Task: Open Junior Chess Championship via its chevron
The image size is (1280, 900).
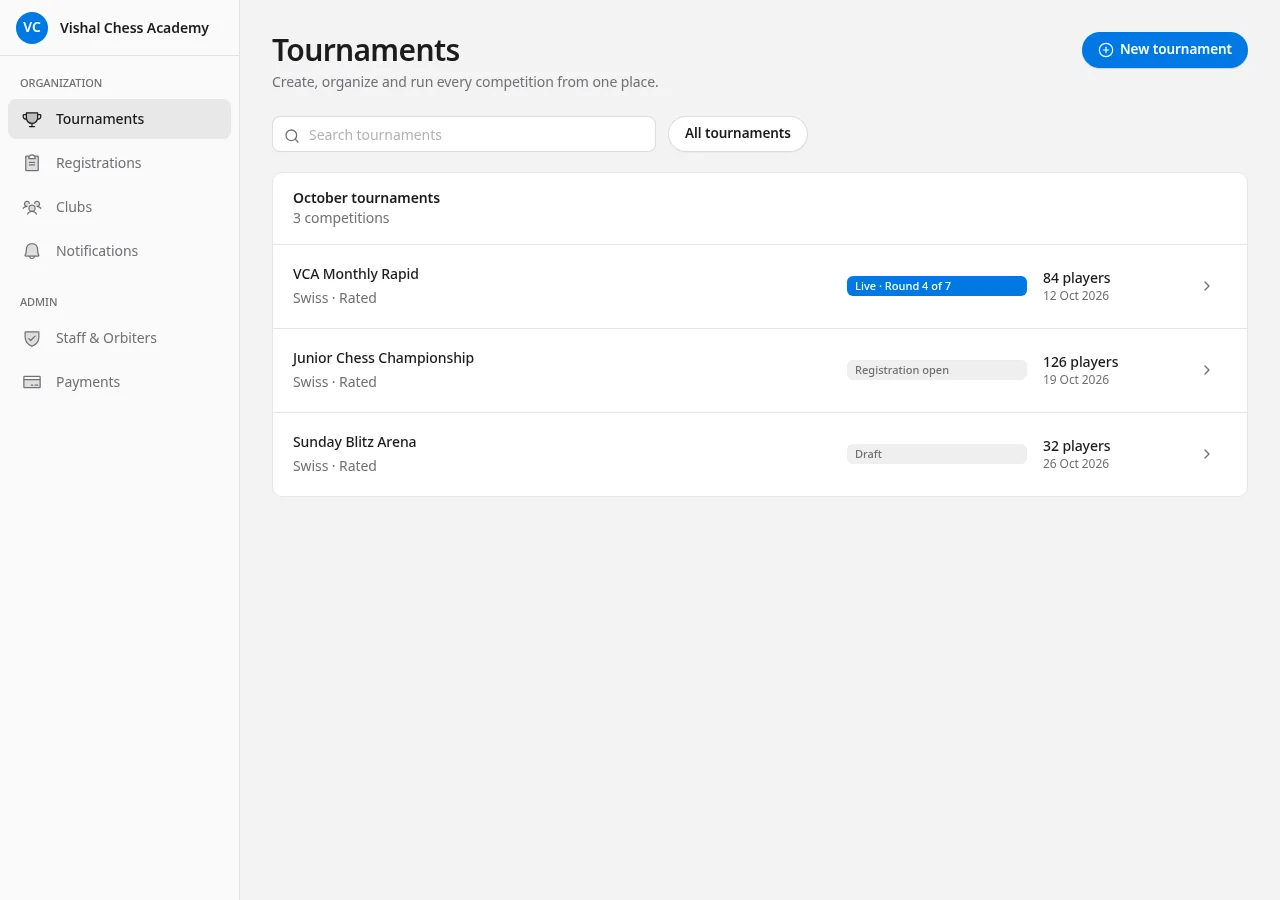Action: [x=1207, y=370]
